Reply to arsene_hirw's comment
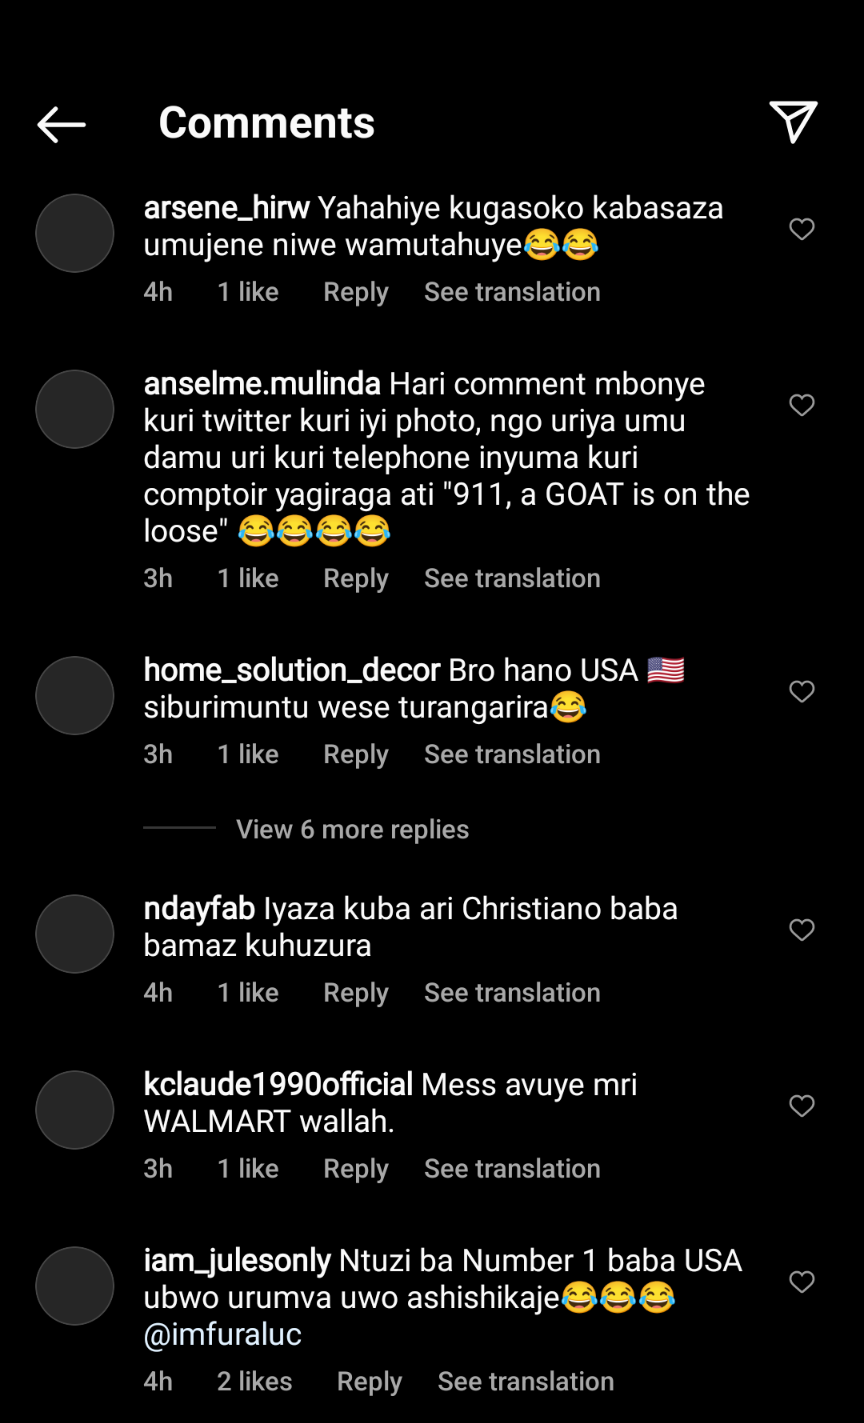 point(356,292)
